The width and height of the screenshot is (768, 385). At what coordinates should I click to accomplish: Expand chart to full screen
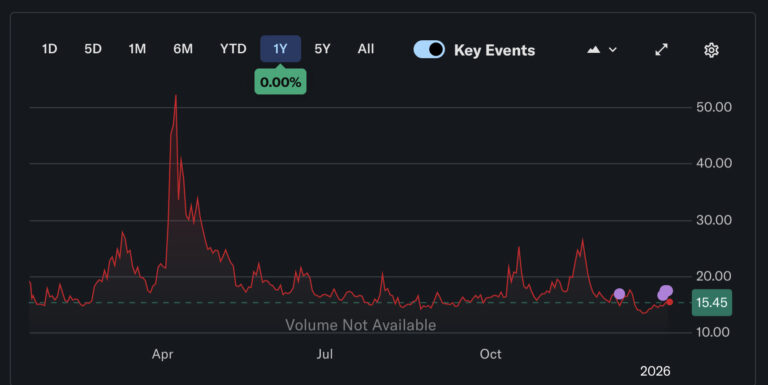[x=662, y=49]
